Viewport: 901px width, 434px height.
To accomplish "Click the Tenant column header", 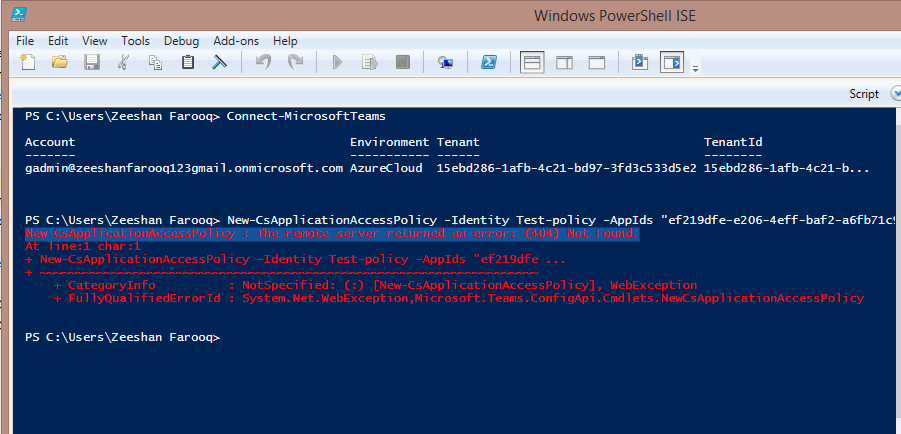I will (x=458, y=142).
